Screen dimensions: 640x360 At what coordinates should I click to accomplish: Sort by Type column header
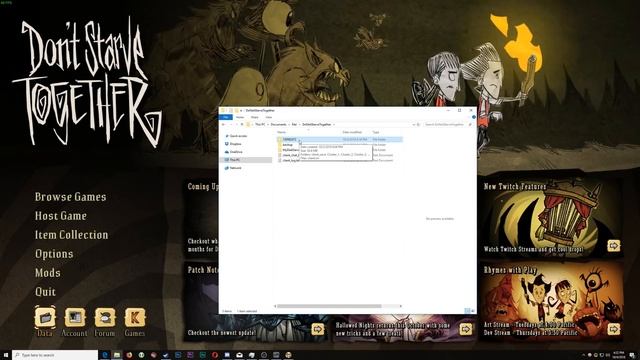click(x=376, y=132)
